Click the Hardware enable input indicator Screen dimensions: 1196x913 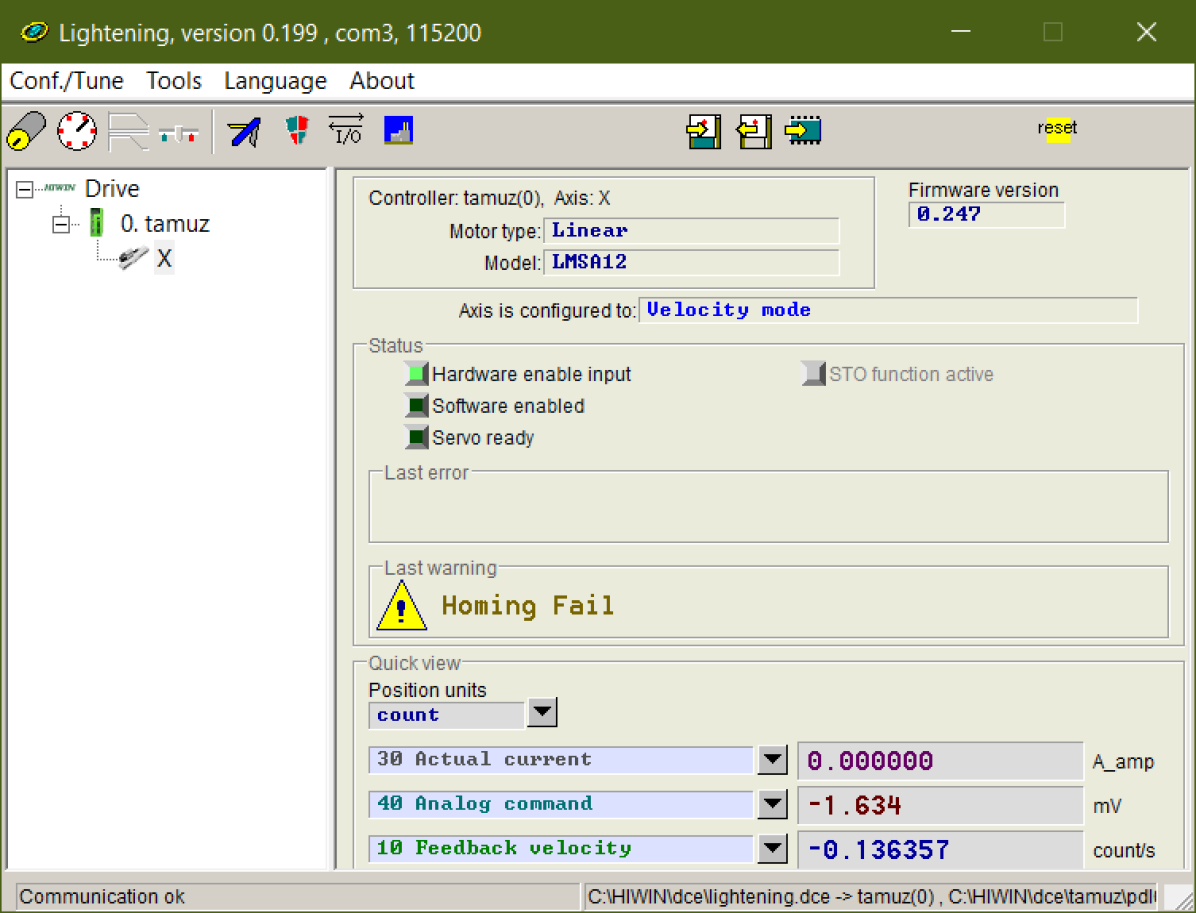coord(416,375)
